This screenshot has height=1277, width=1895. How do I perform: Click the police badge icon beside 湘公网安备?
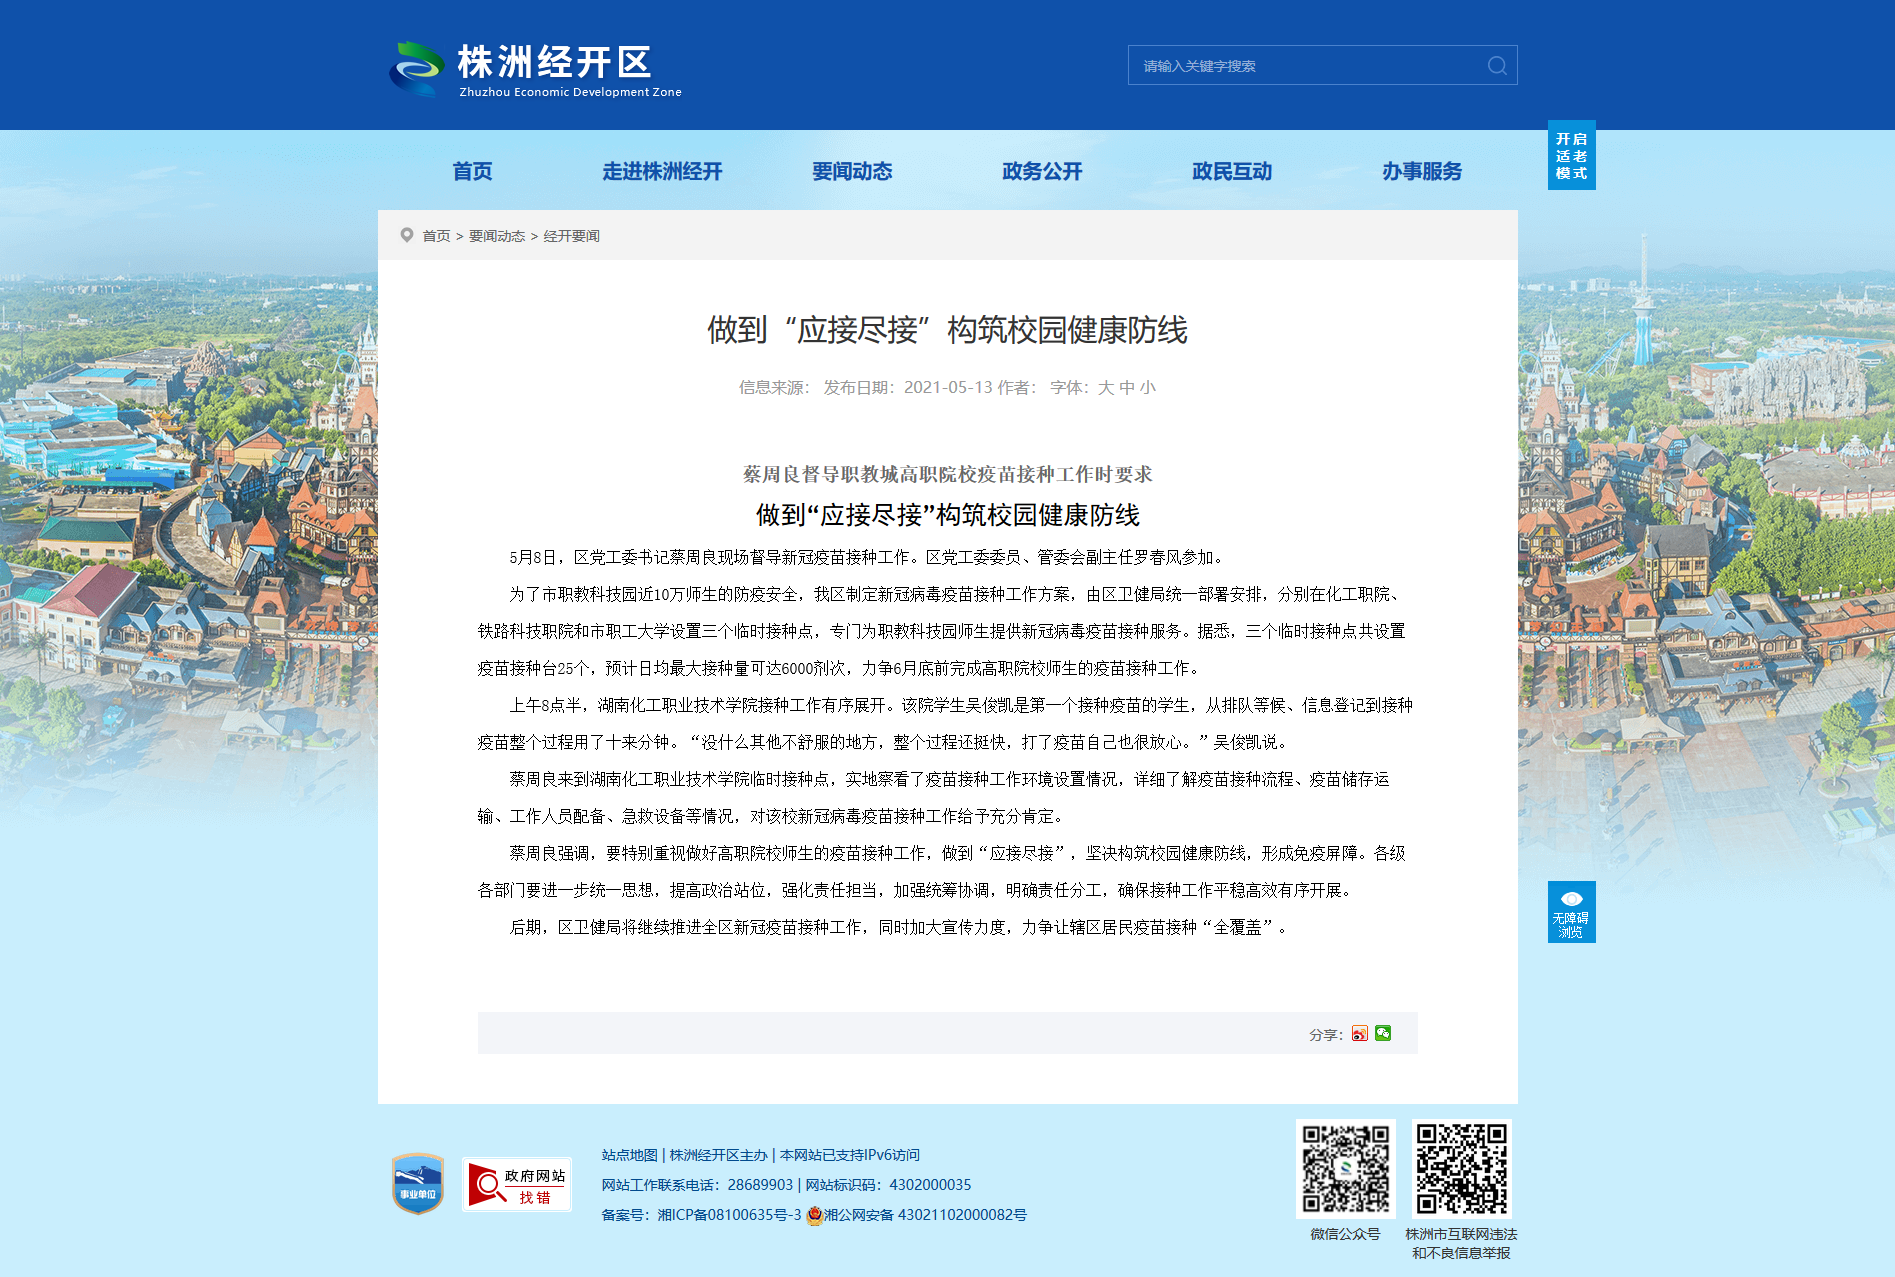click(814, 1215)
